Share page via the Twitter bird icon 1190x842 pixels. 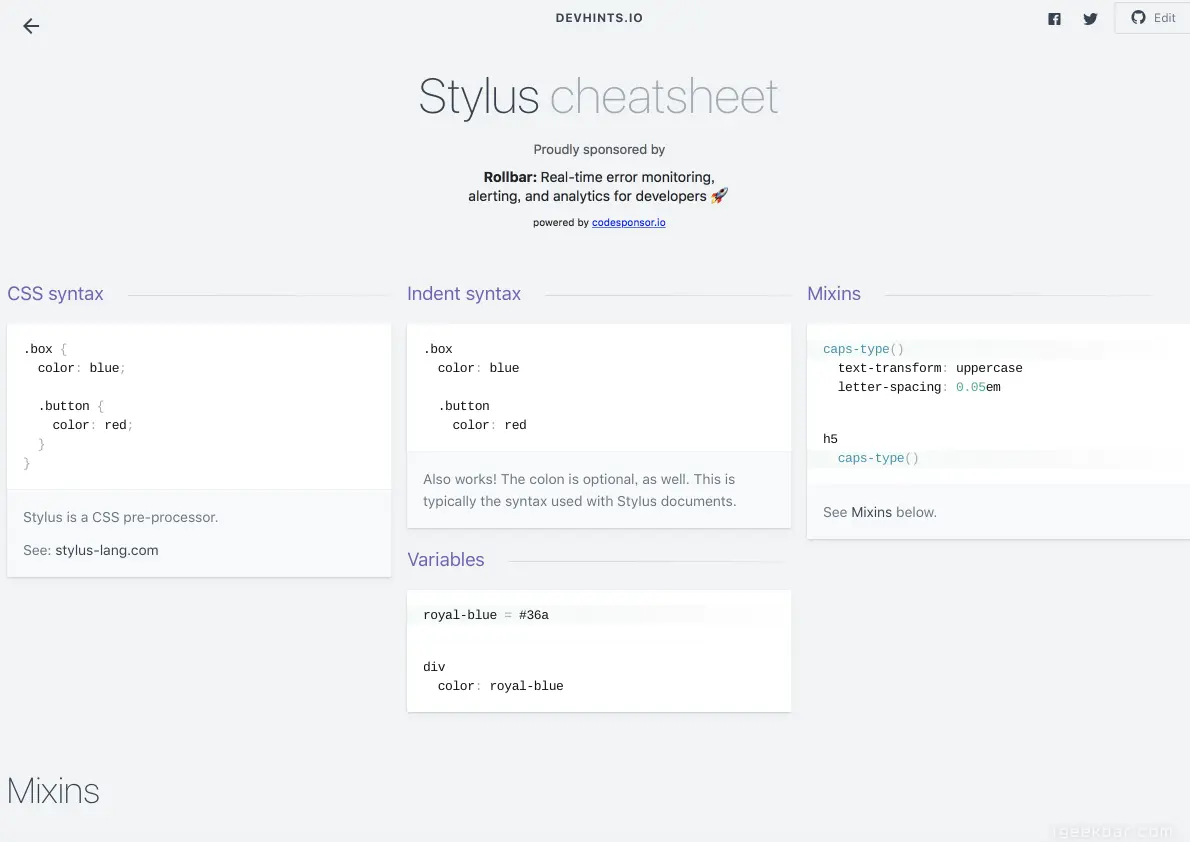click(1091, 19)
